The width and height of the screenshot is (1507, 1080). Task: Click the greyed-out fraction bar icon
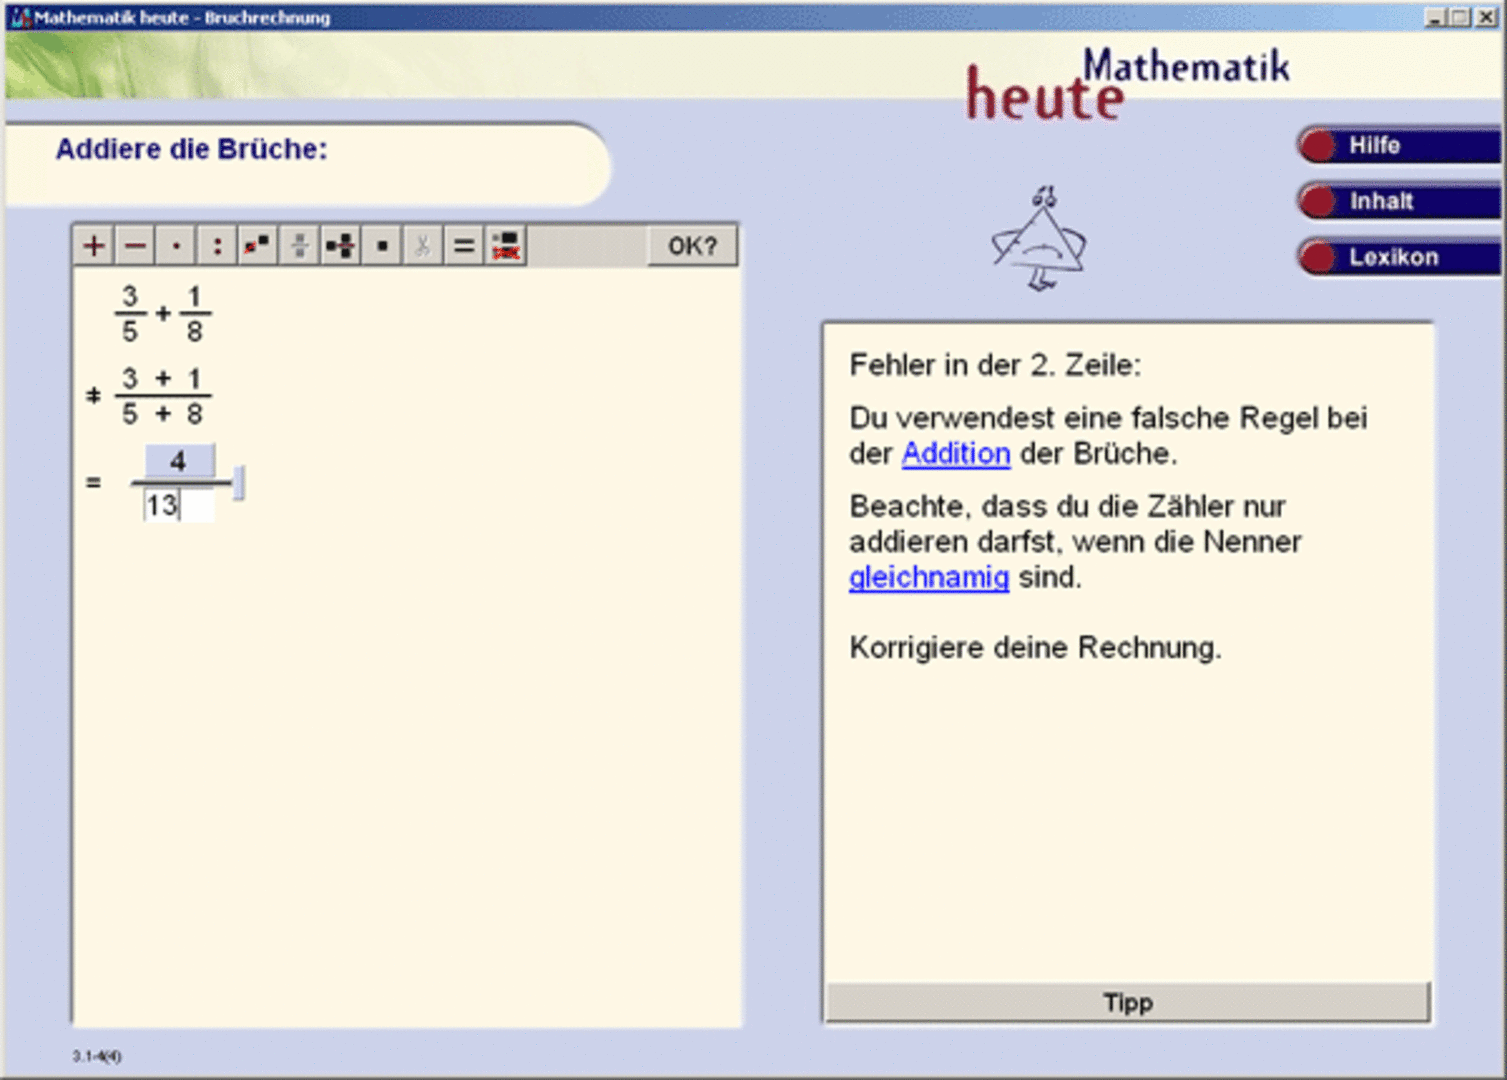(x=299, y=246)
